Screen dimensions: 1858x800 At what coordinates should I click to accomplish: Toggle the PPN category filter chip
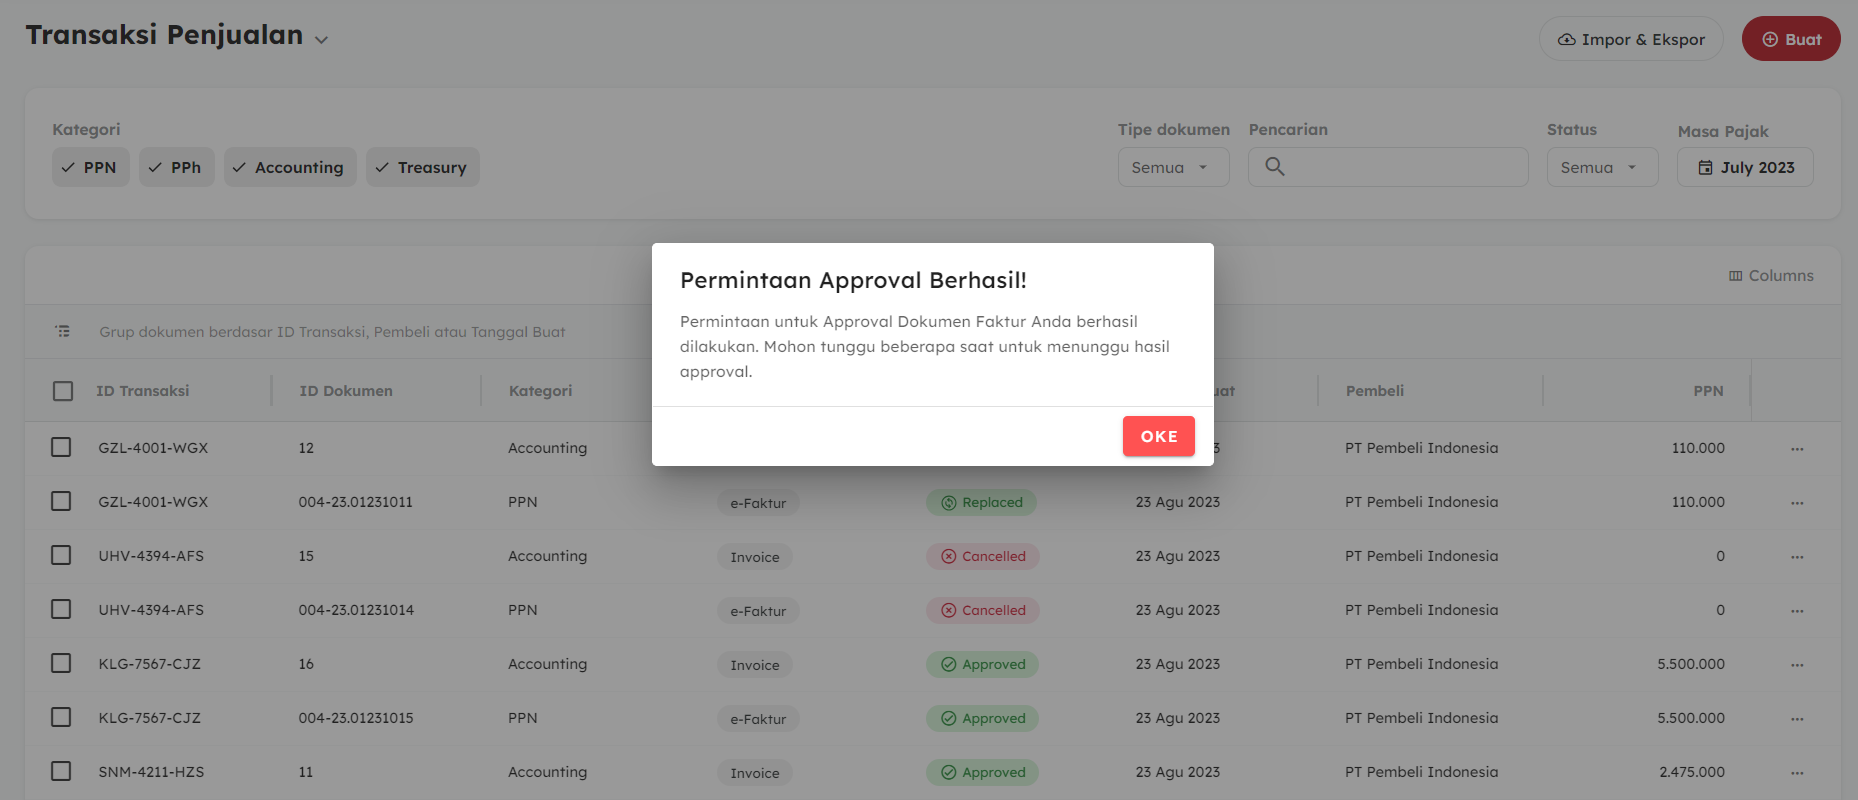[90, 167]
